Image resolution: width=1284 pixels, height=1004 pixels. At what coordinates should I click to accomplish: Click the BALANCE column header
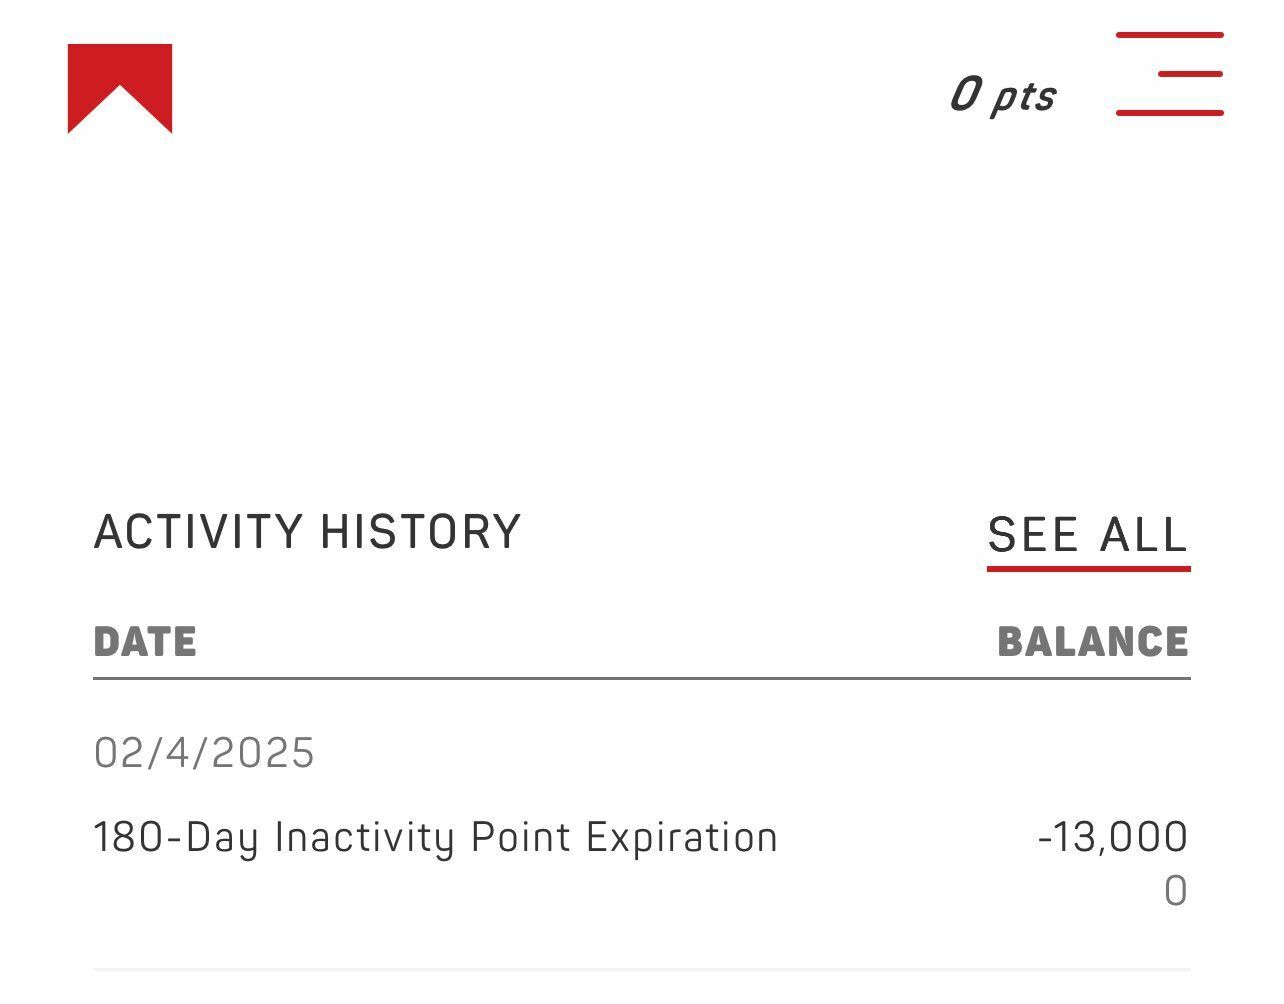[x=1093, y=642]
